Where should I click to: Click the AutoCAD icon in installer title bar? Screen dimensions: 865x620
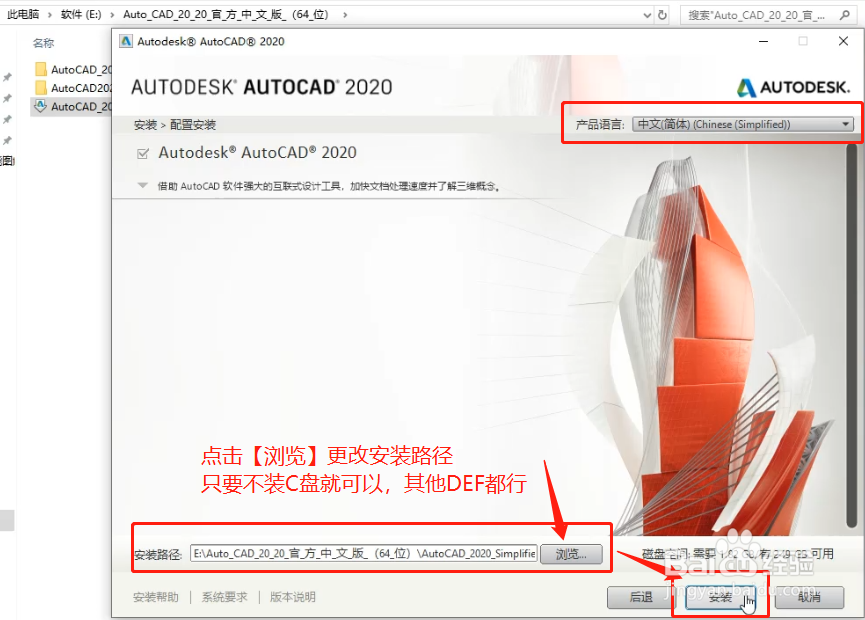click(x=126, y=41)
